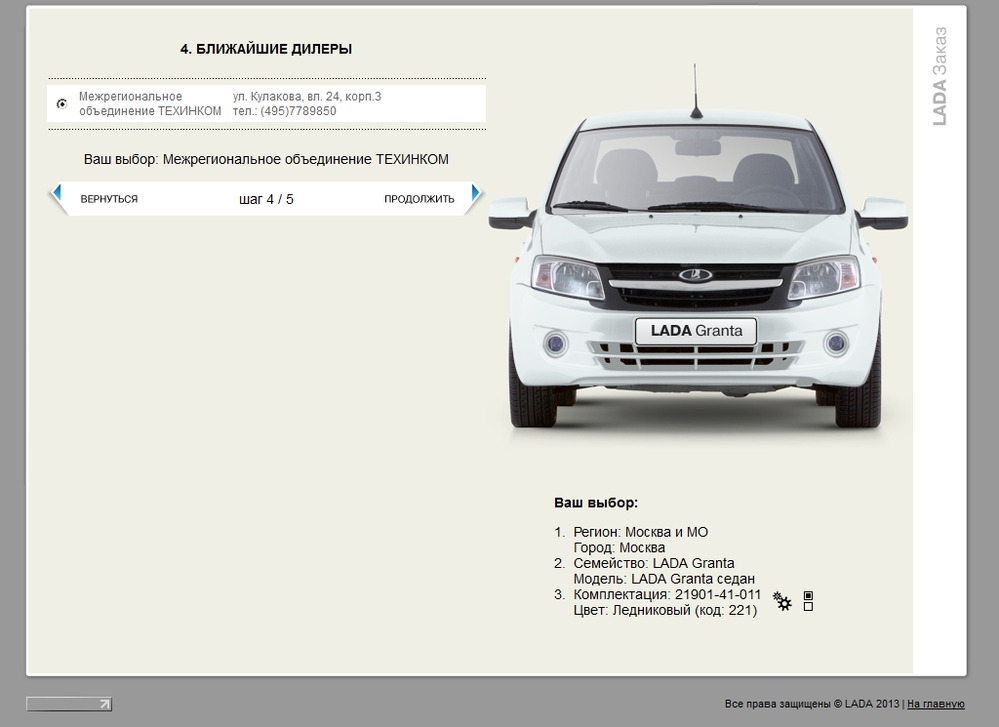Select the Межрегиональное объединение ТЕХИНКОМ radio button
999x727 pixels.
tap(62, 103)
